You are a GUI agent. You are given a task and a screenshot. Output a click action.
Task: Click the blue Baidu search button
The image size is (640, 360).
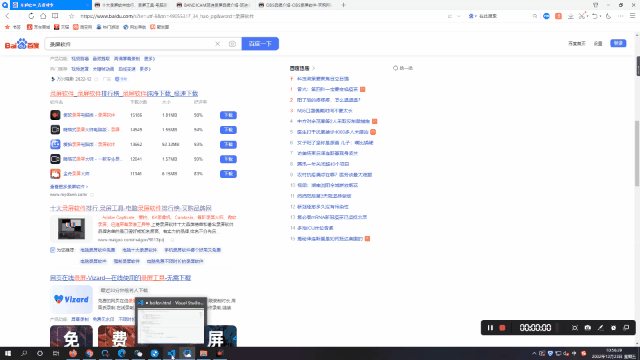pos(260,44)
